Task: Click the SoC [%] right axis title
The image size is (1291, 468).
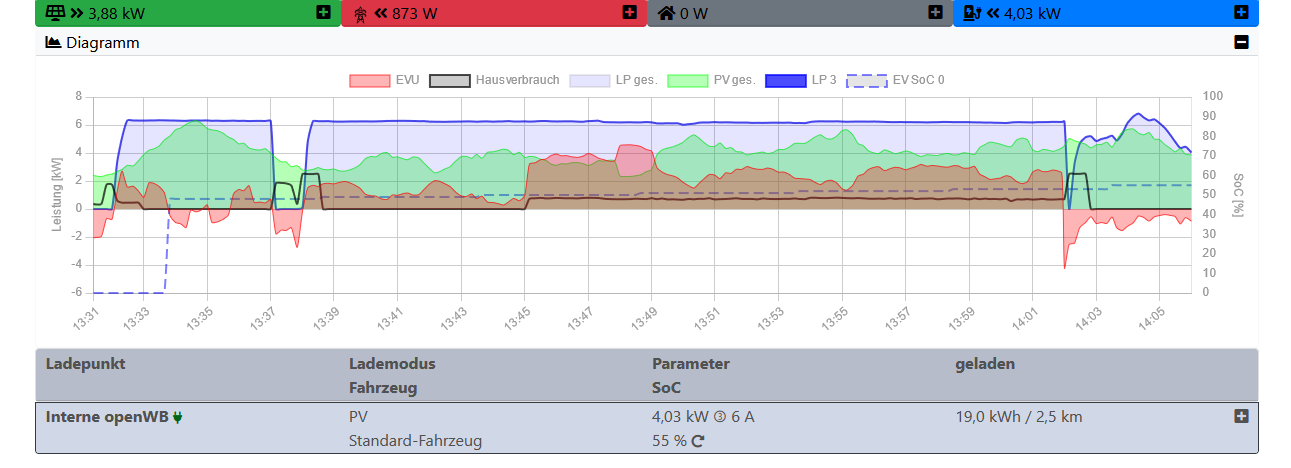Action: tap(1237, 194)
